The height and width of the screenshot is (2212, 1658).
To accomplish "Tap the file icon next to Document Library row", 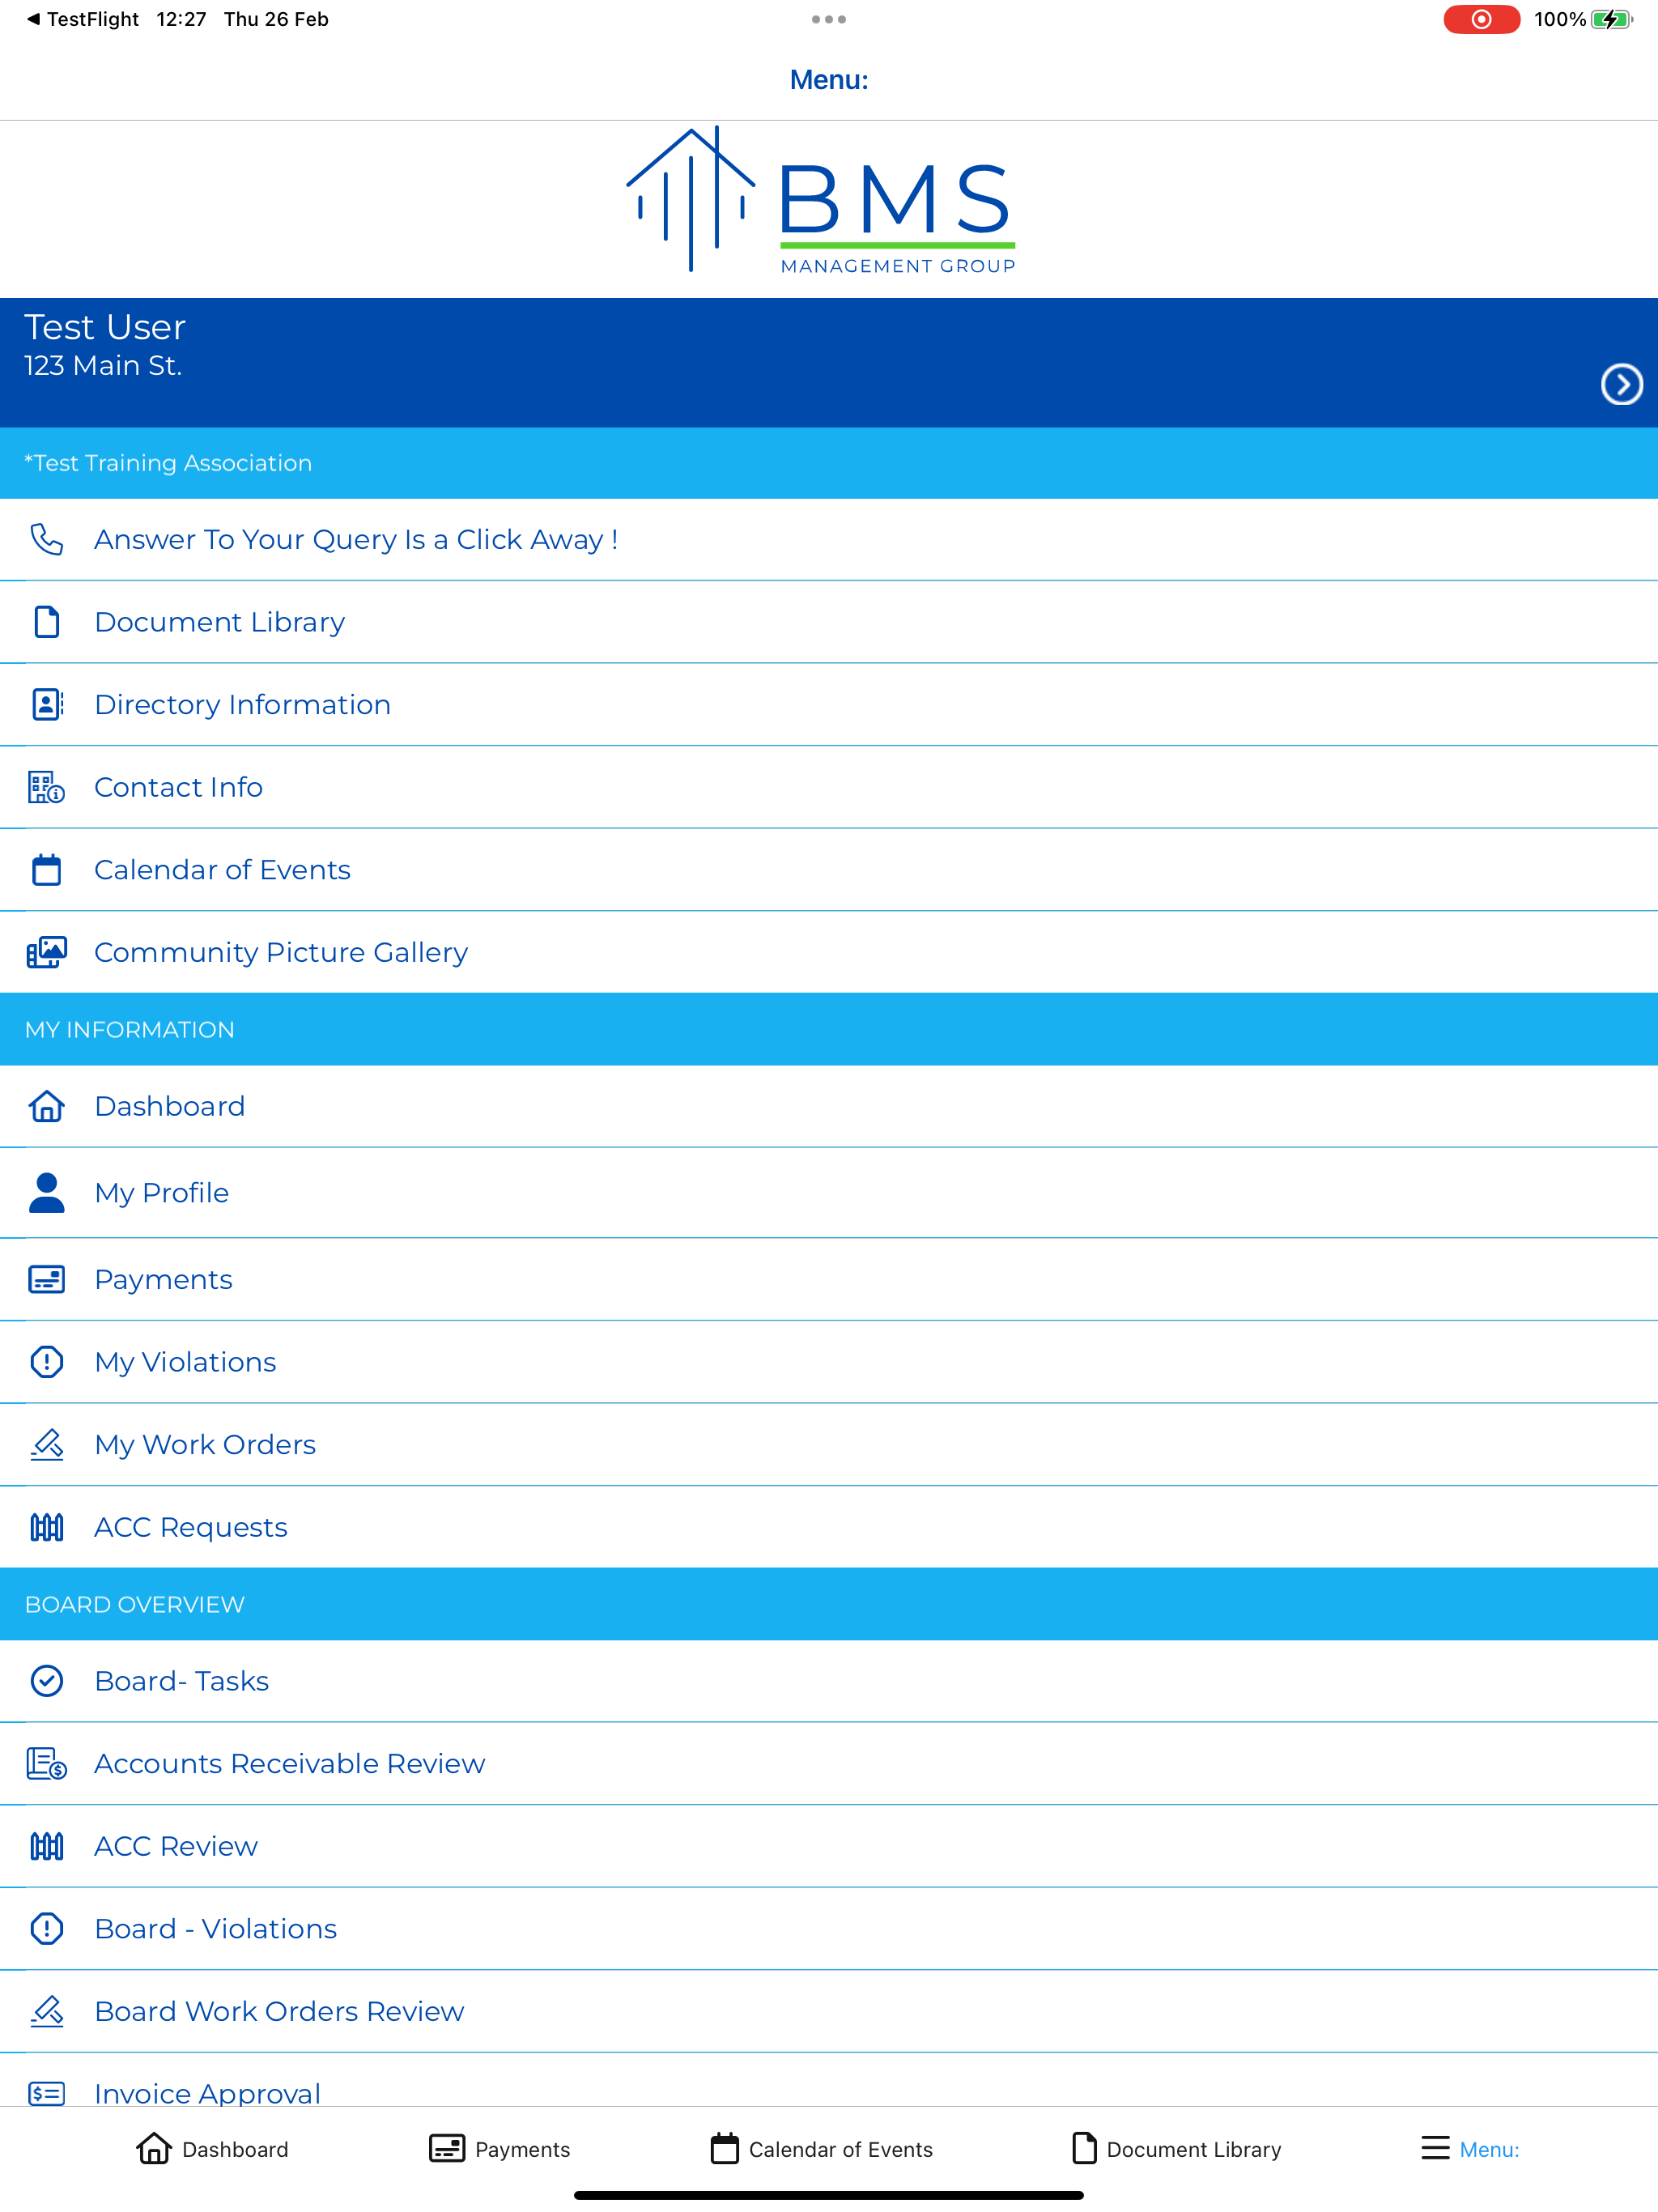I will 46,621.
